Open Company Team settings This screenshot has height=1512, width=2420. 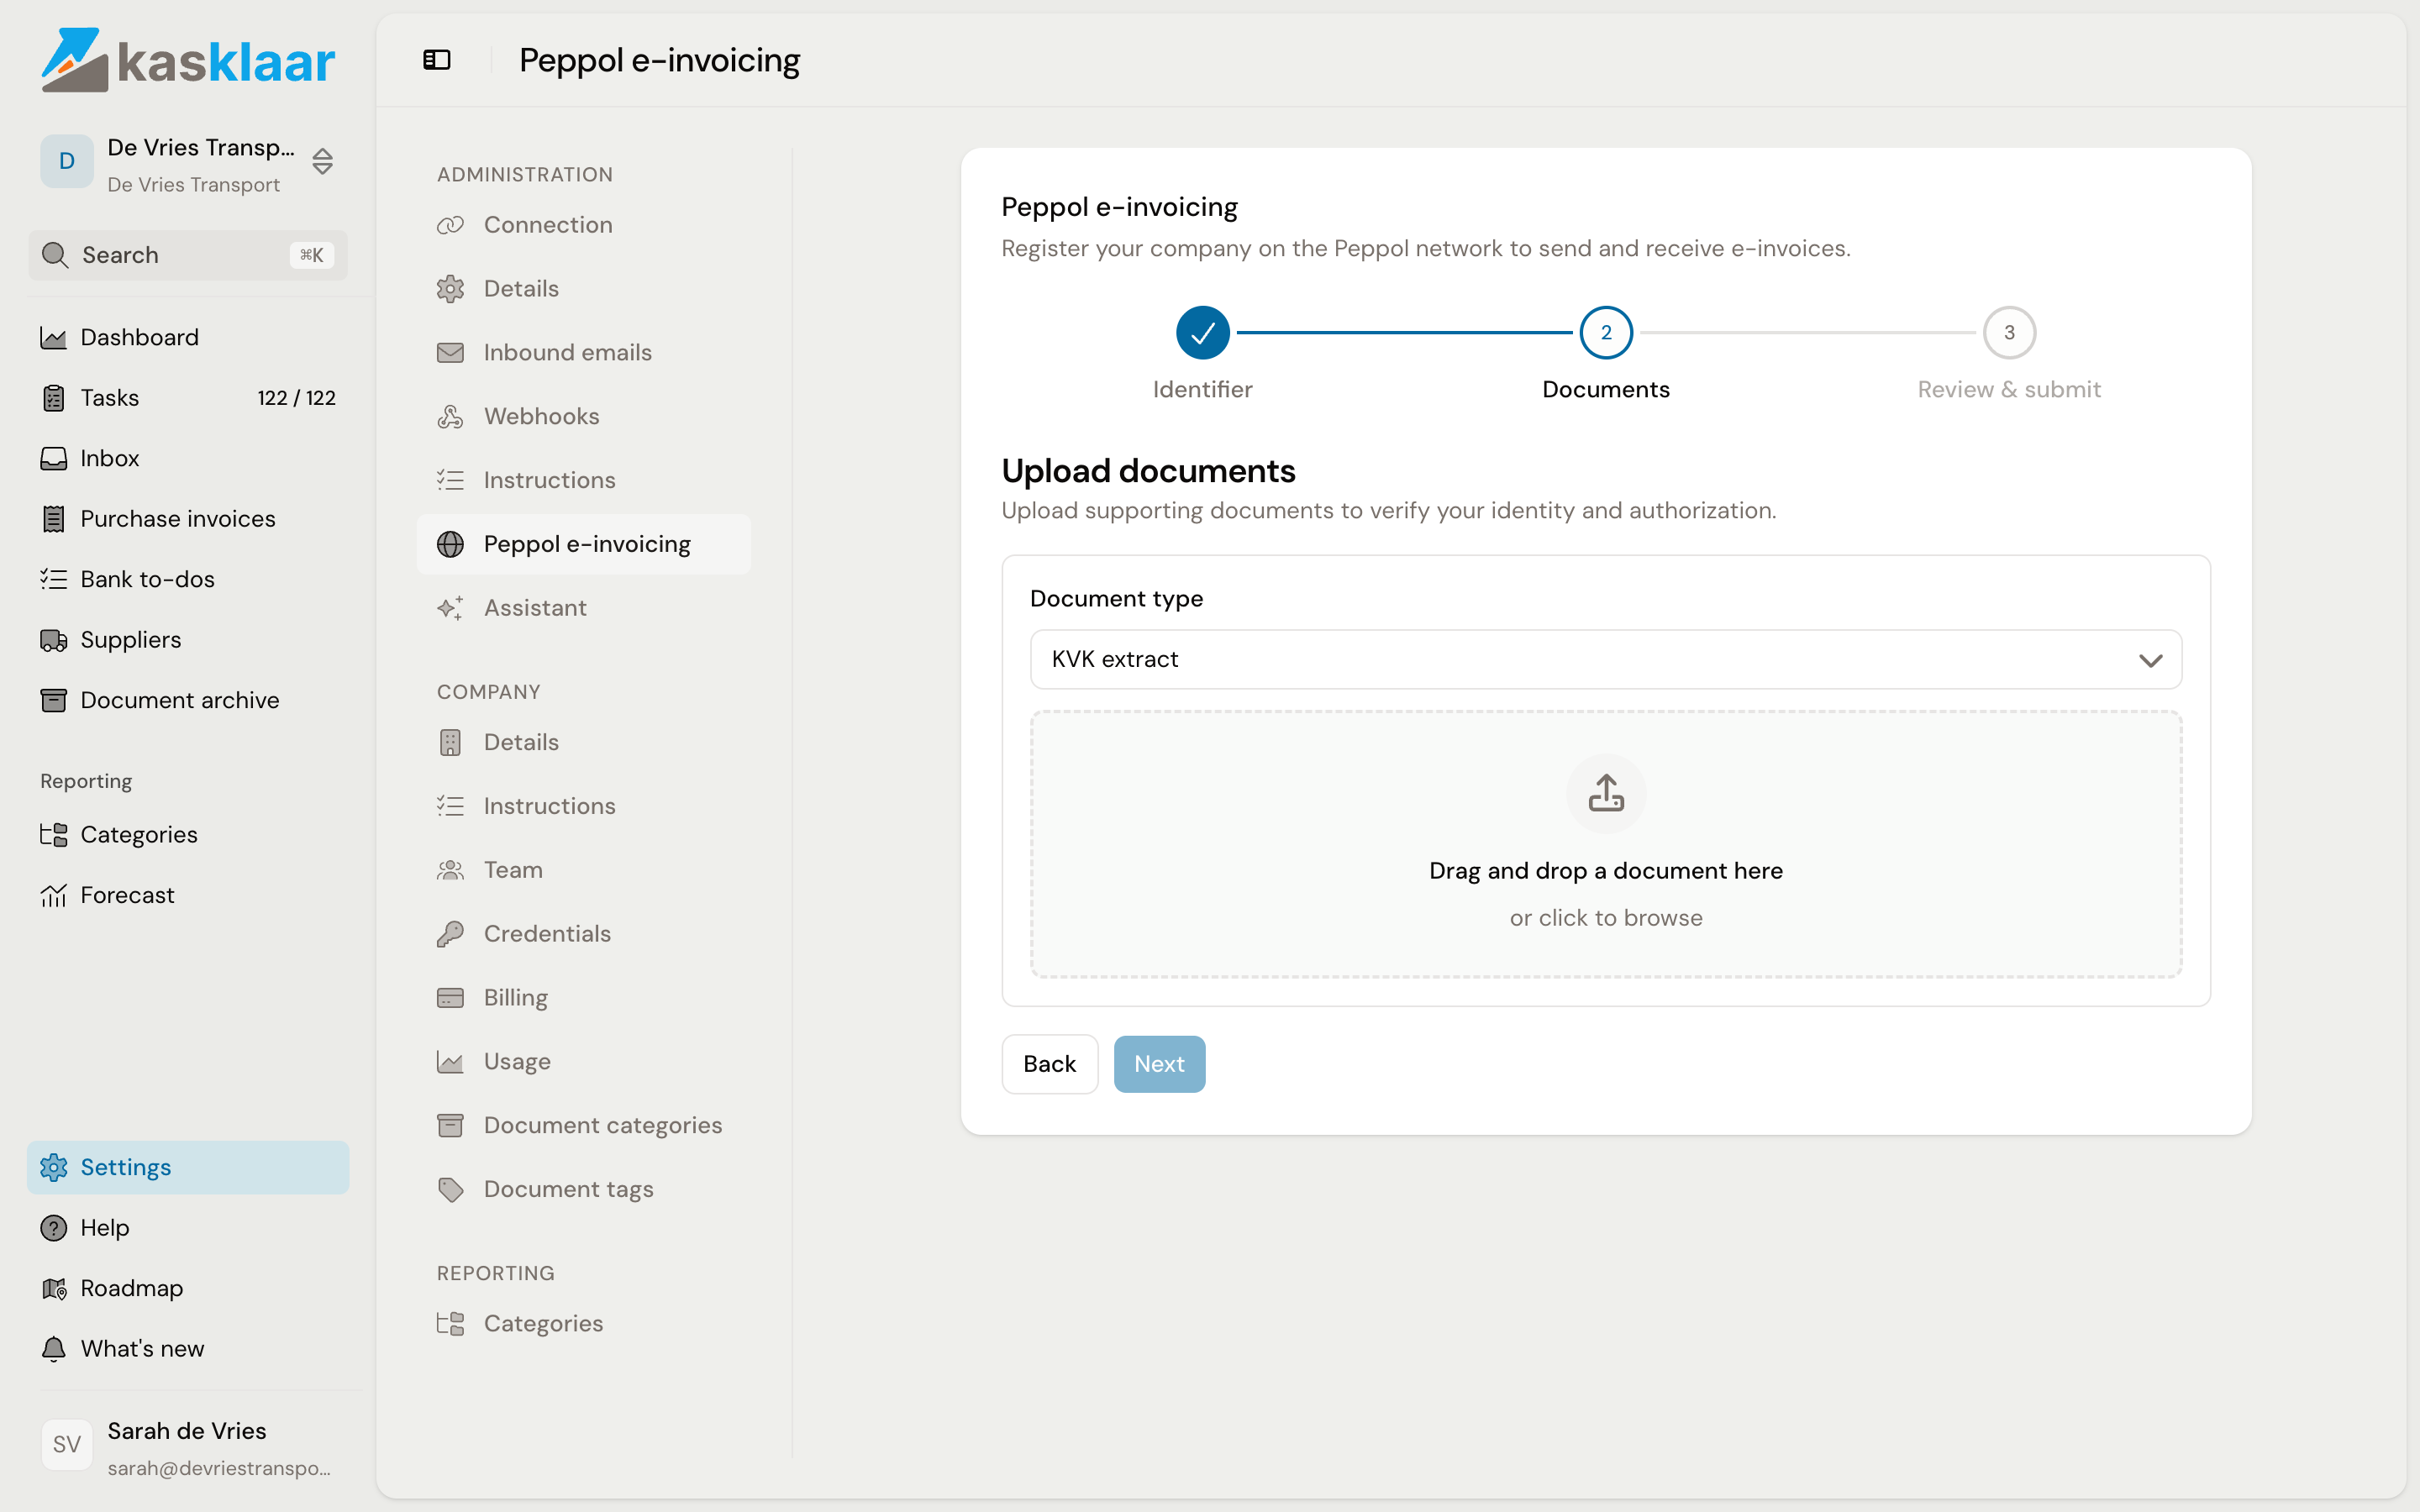coord(584,870)
